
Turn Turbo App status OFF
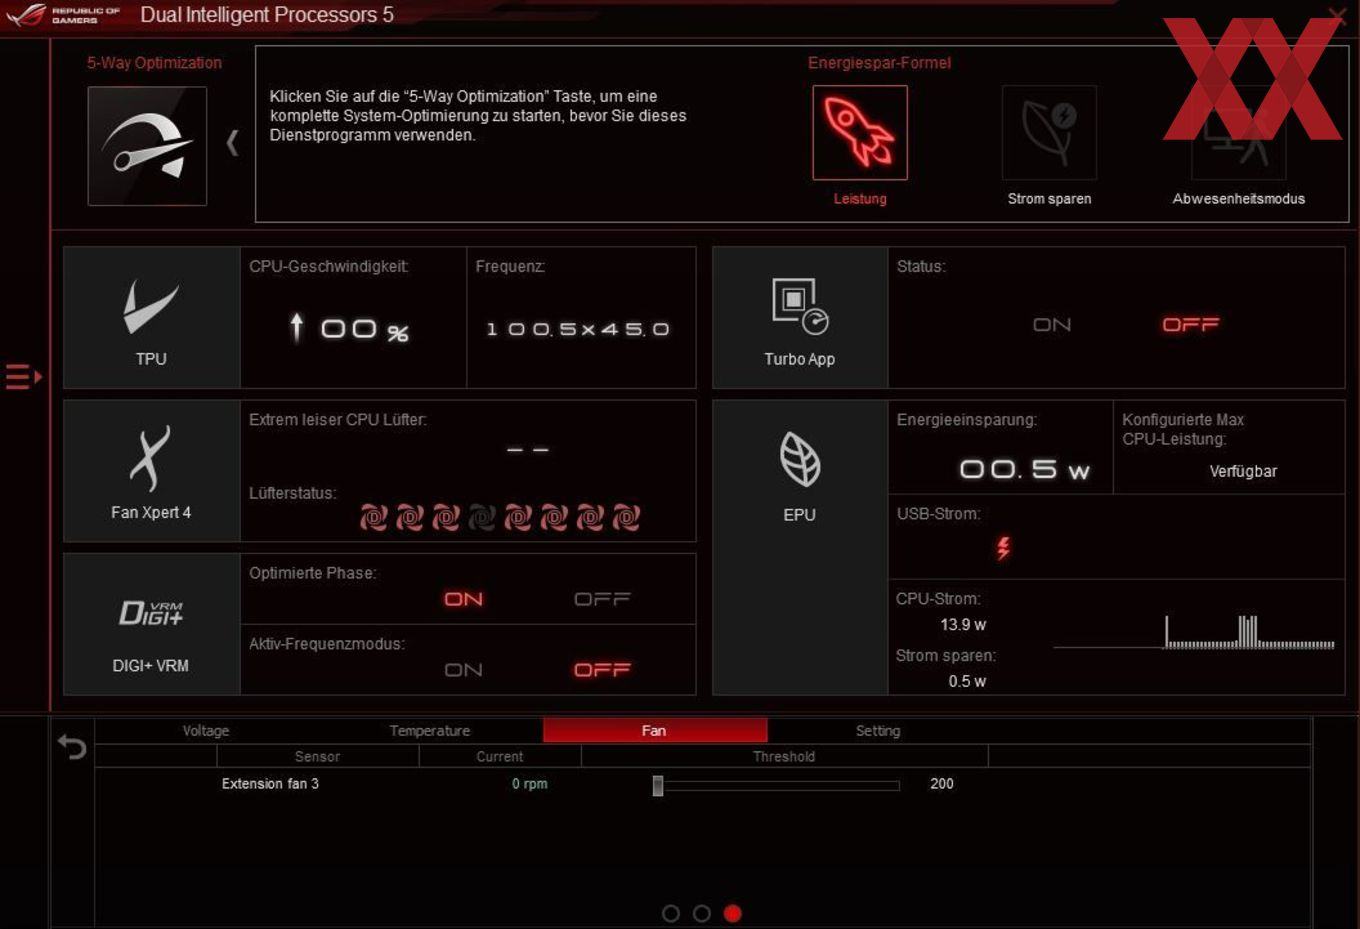(1191, 325)
